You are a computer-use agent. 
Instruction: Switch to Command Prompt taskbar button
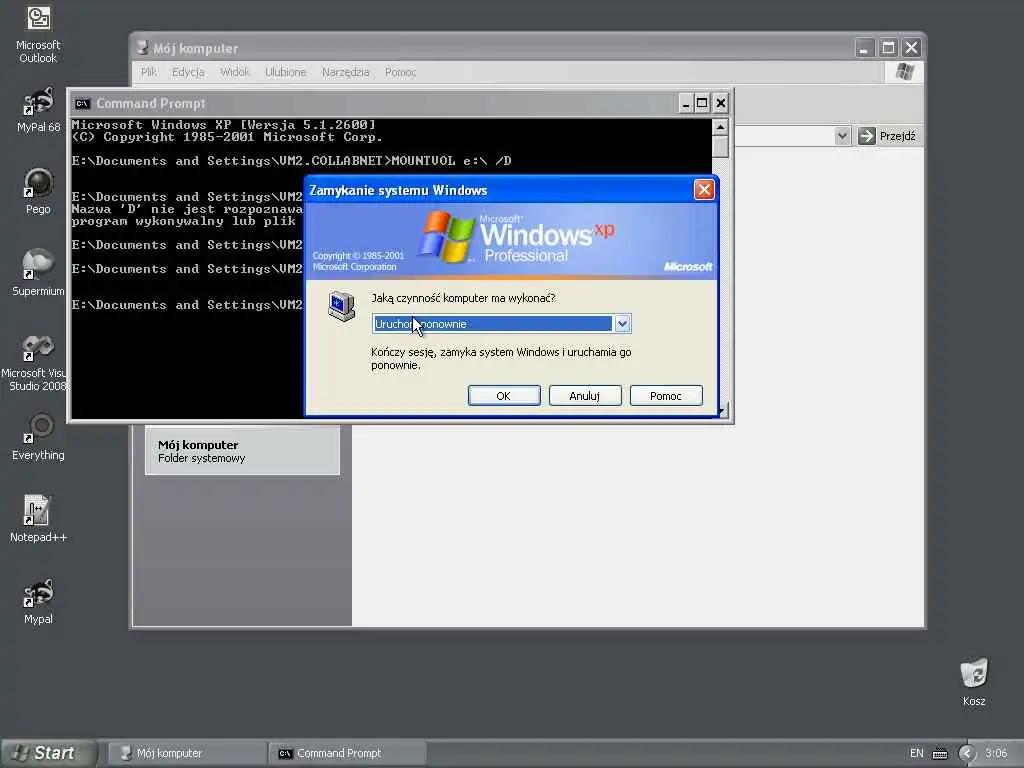[347, 753]
